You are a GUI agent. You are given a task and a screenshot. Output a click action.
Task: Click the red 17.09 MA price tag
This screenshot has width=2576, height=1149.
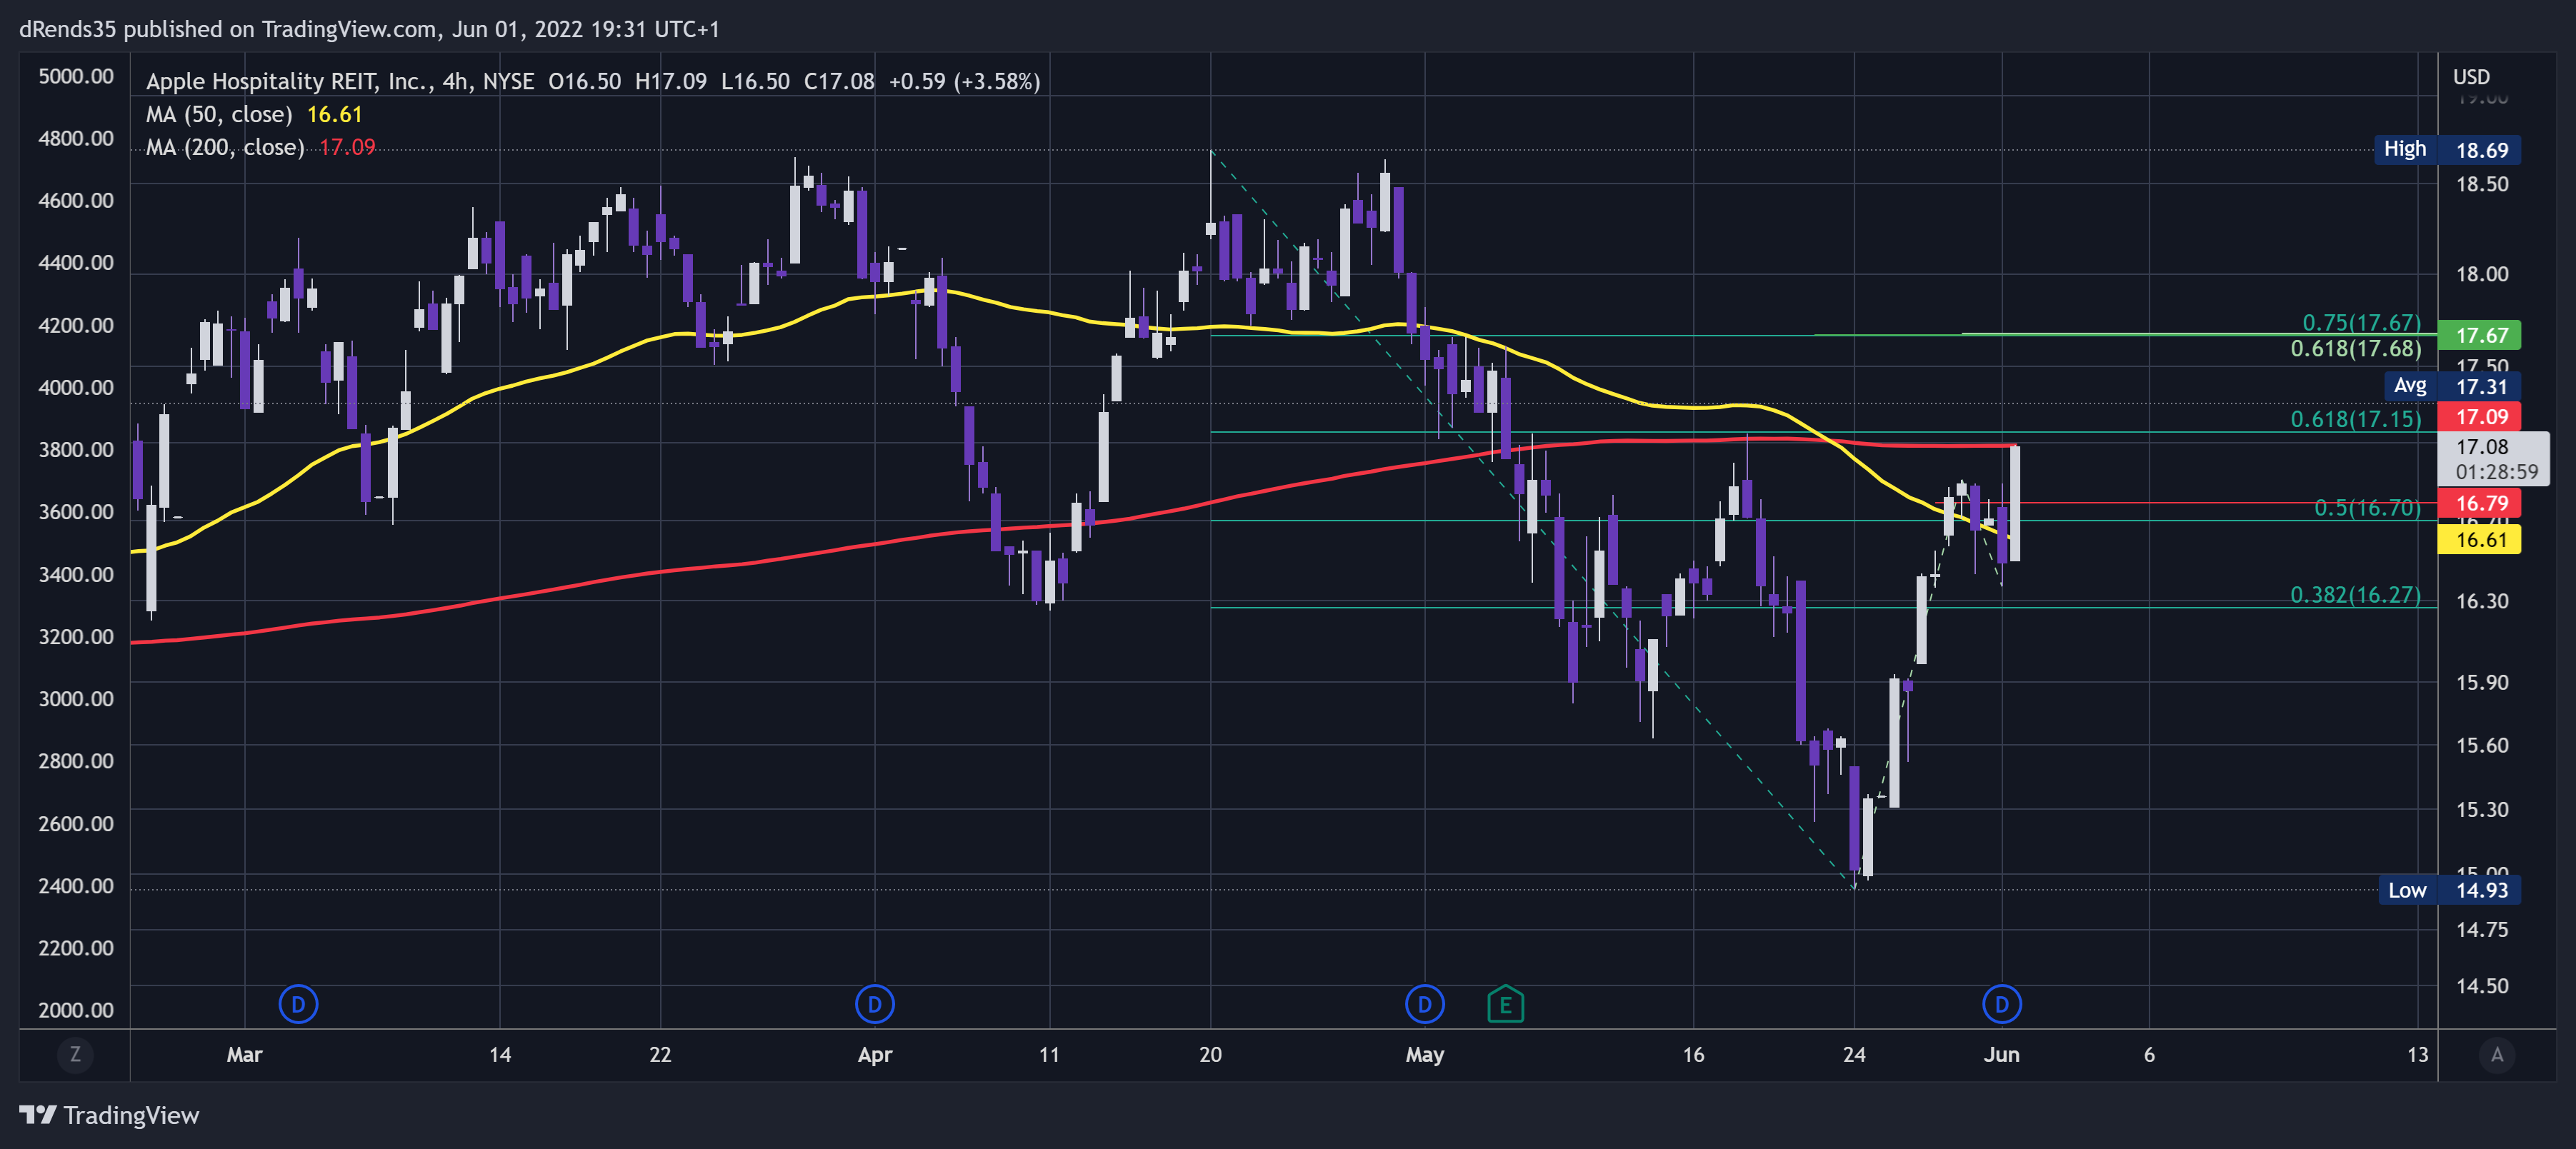[2479, 417]
